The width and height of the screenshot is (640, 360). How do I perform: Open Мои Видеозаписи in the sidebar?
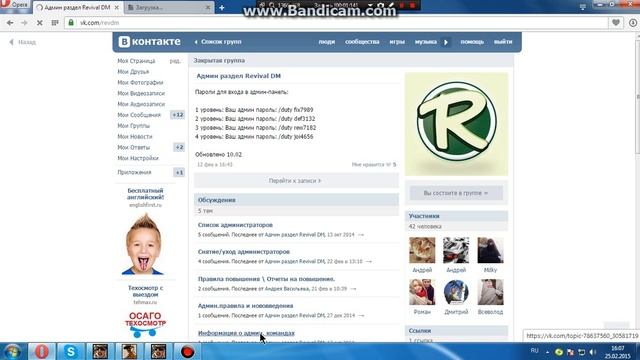click(141, 93)
